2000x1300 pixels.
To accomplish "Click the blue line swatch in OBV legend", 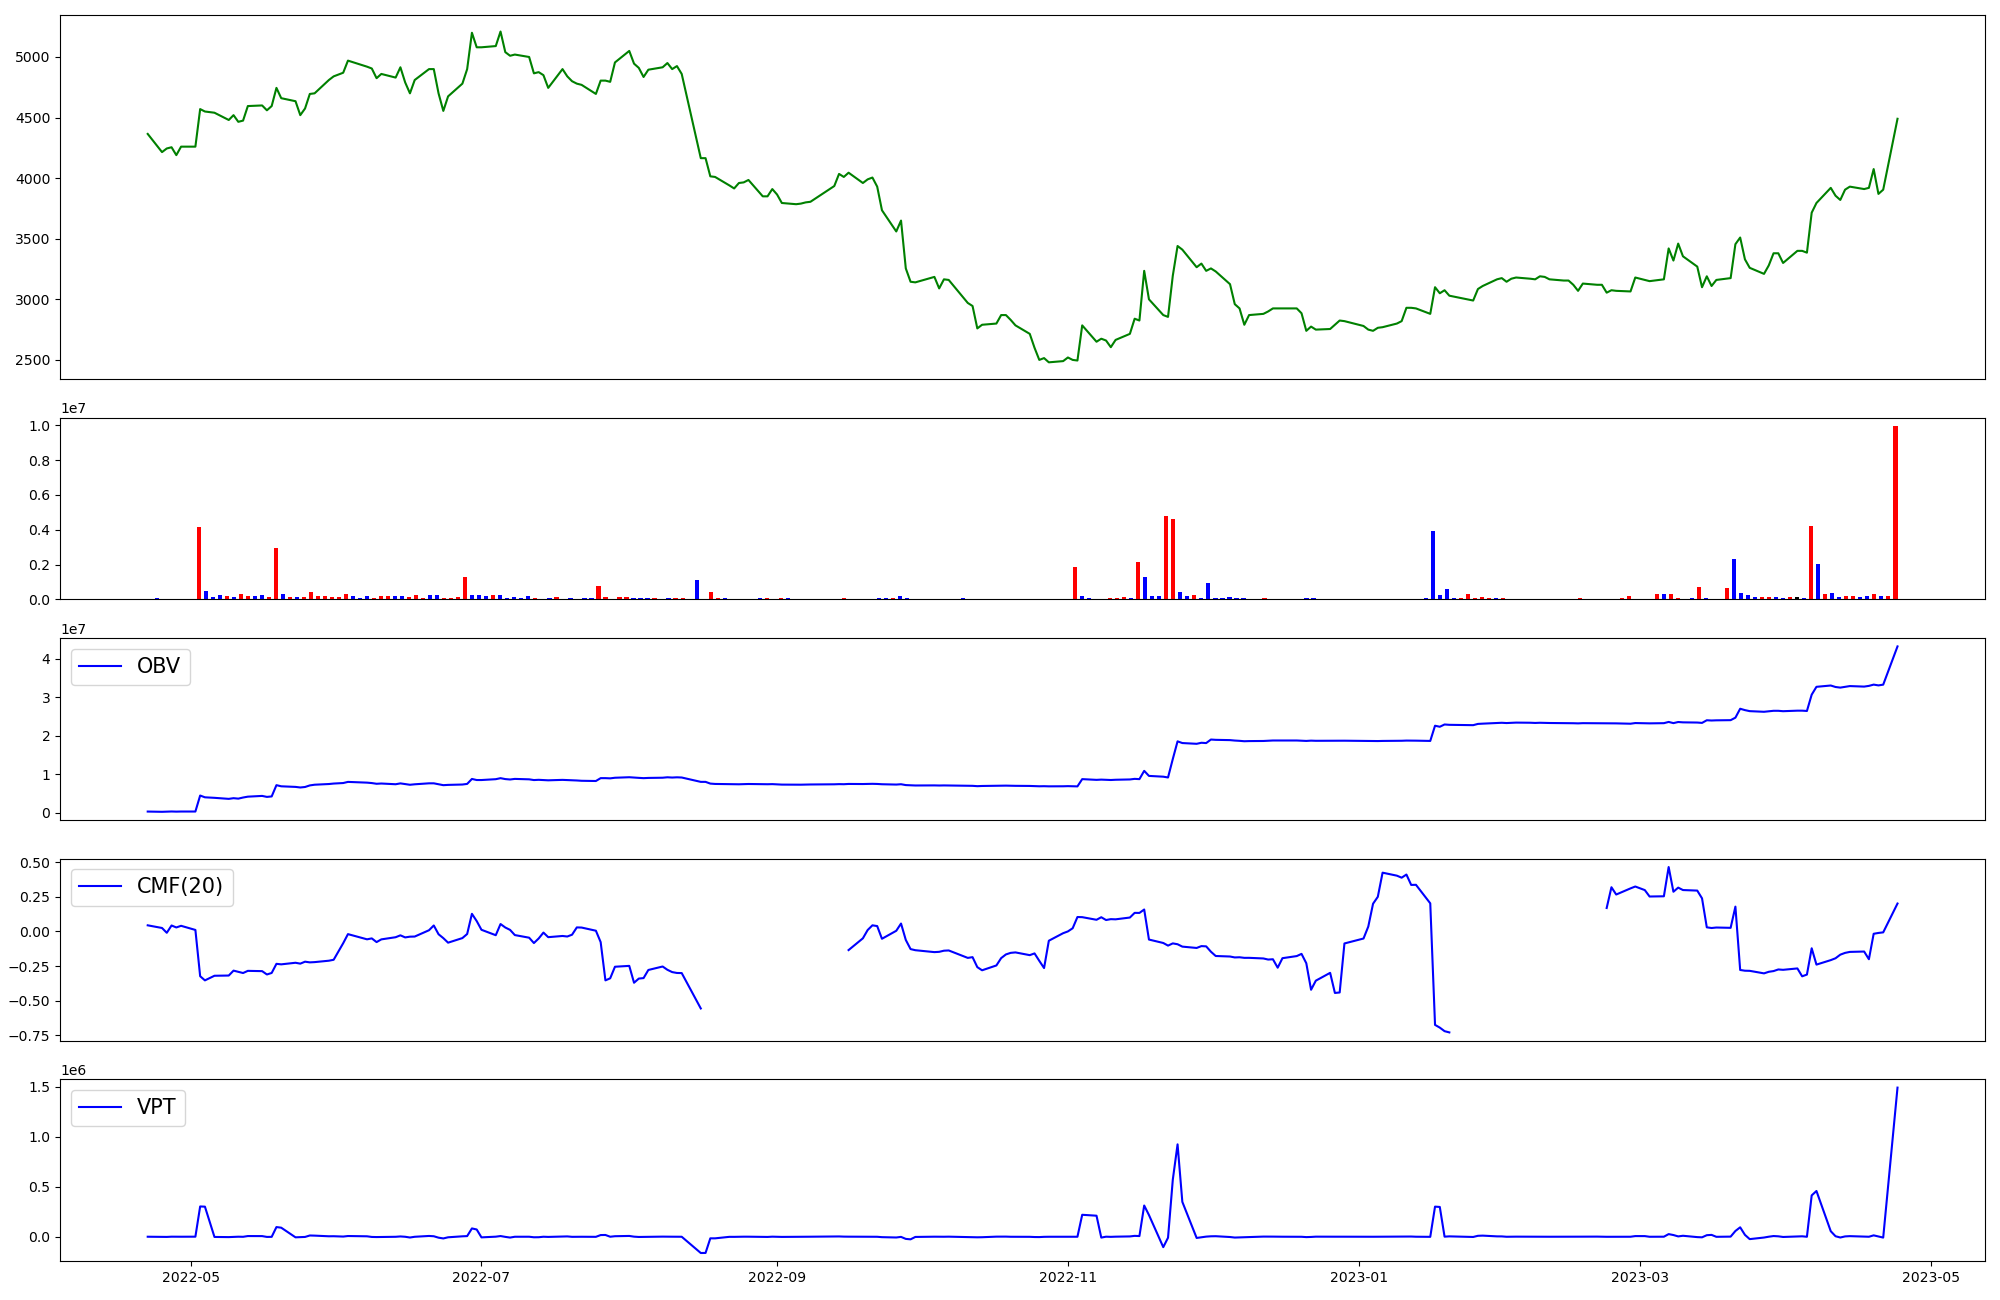I will click(100, 667).
